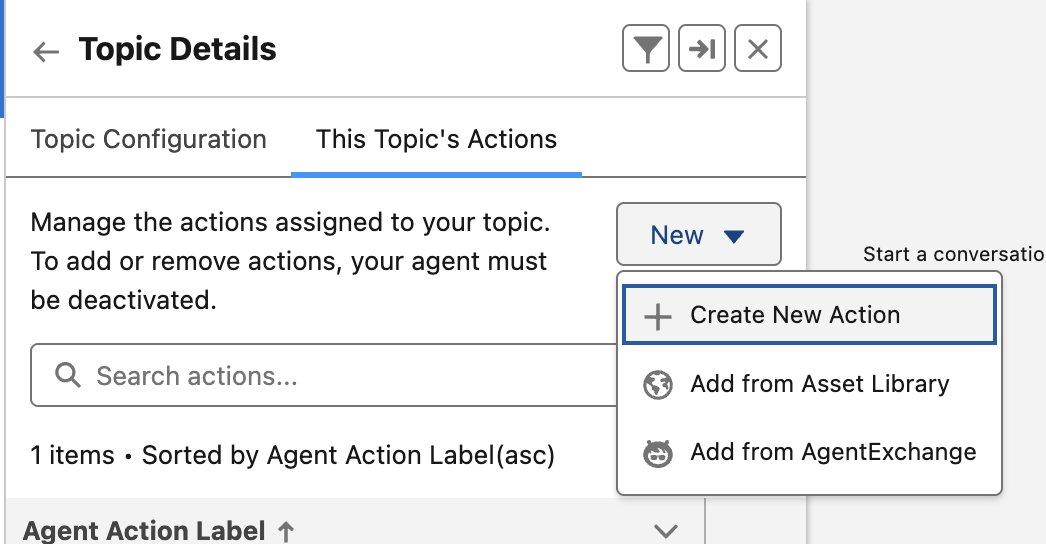Open the filter funnel icon button
This screenshot has height=544, width=1046.
pos(646,48)
